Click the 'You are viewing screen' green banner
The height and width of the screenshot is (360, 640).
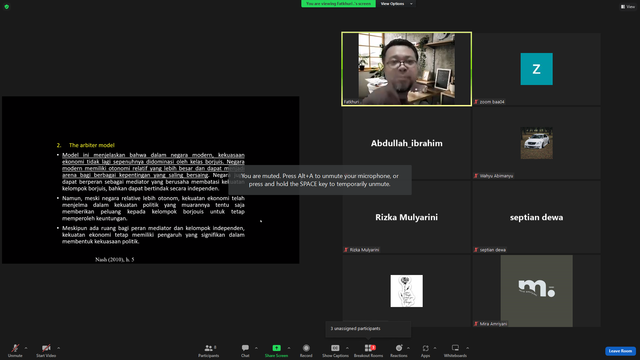tap(338, 4)
